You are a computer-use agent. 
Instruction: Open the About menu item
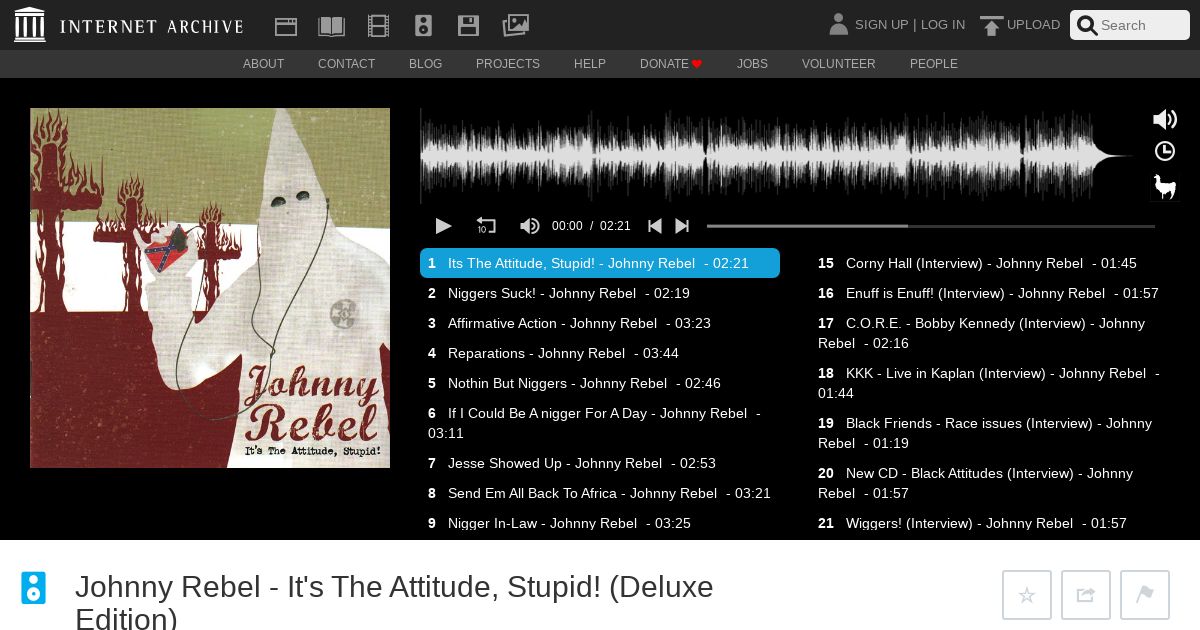[263, 64]
